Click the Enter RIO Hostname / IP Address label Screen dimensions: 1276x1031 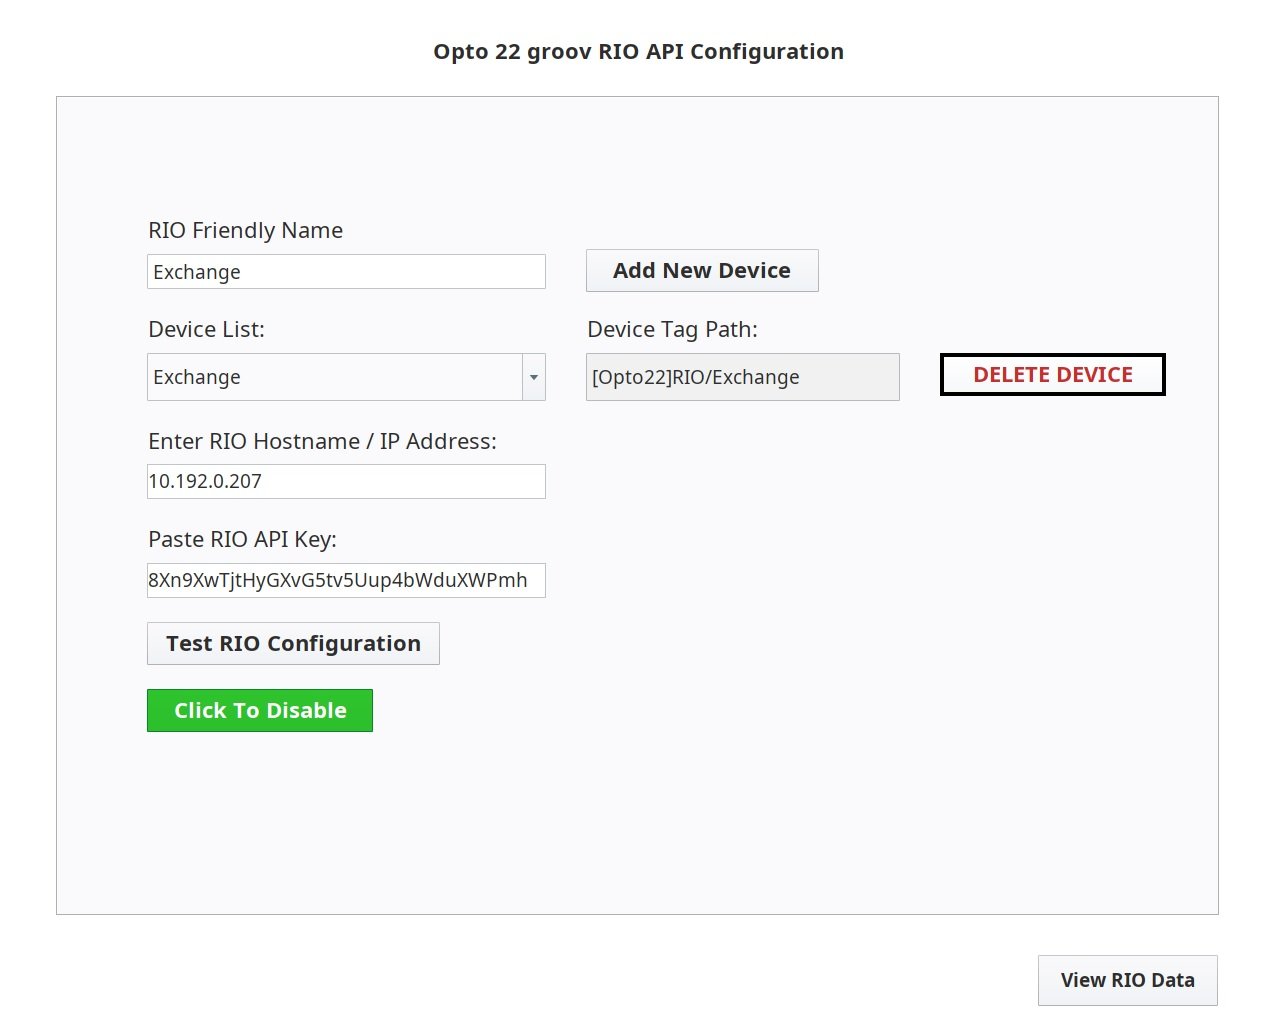click(322, 442)
